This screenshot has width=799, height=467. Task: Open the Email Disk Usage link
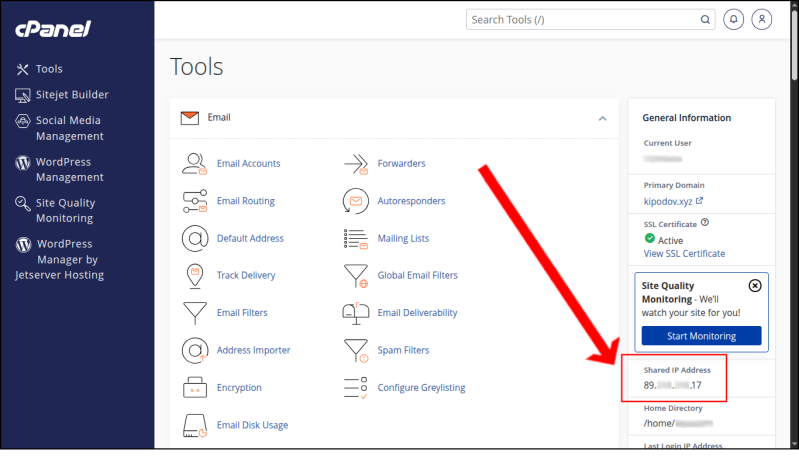click(252, 425)
